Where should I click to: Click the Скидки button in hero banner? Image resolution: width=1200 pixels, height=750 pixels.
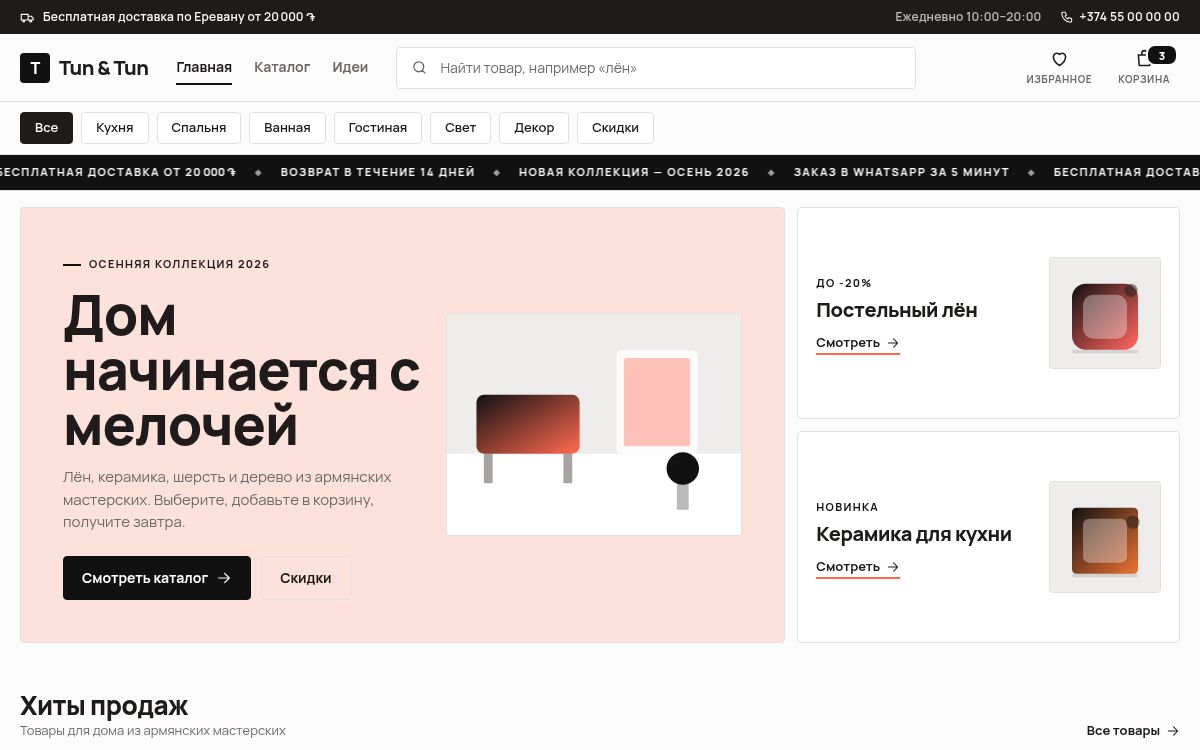click(x=306, y=578)
